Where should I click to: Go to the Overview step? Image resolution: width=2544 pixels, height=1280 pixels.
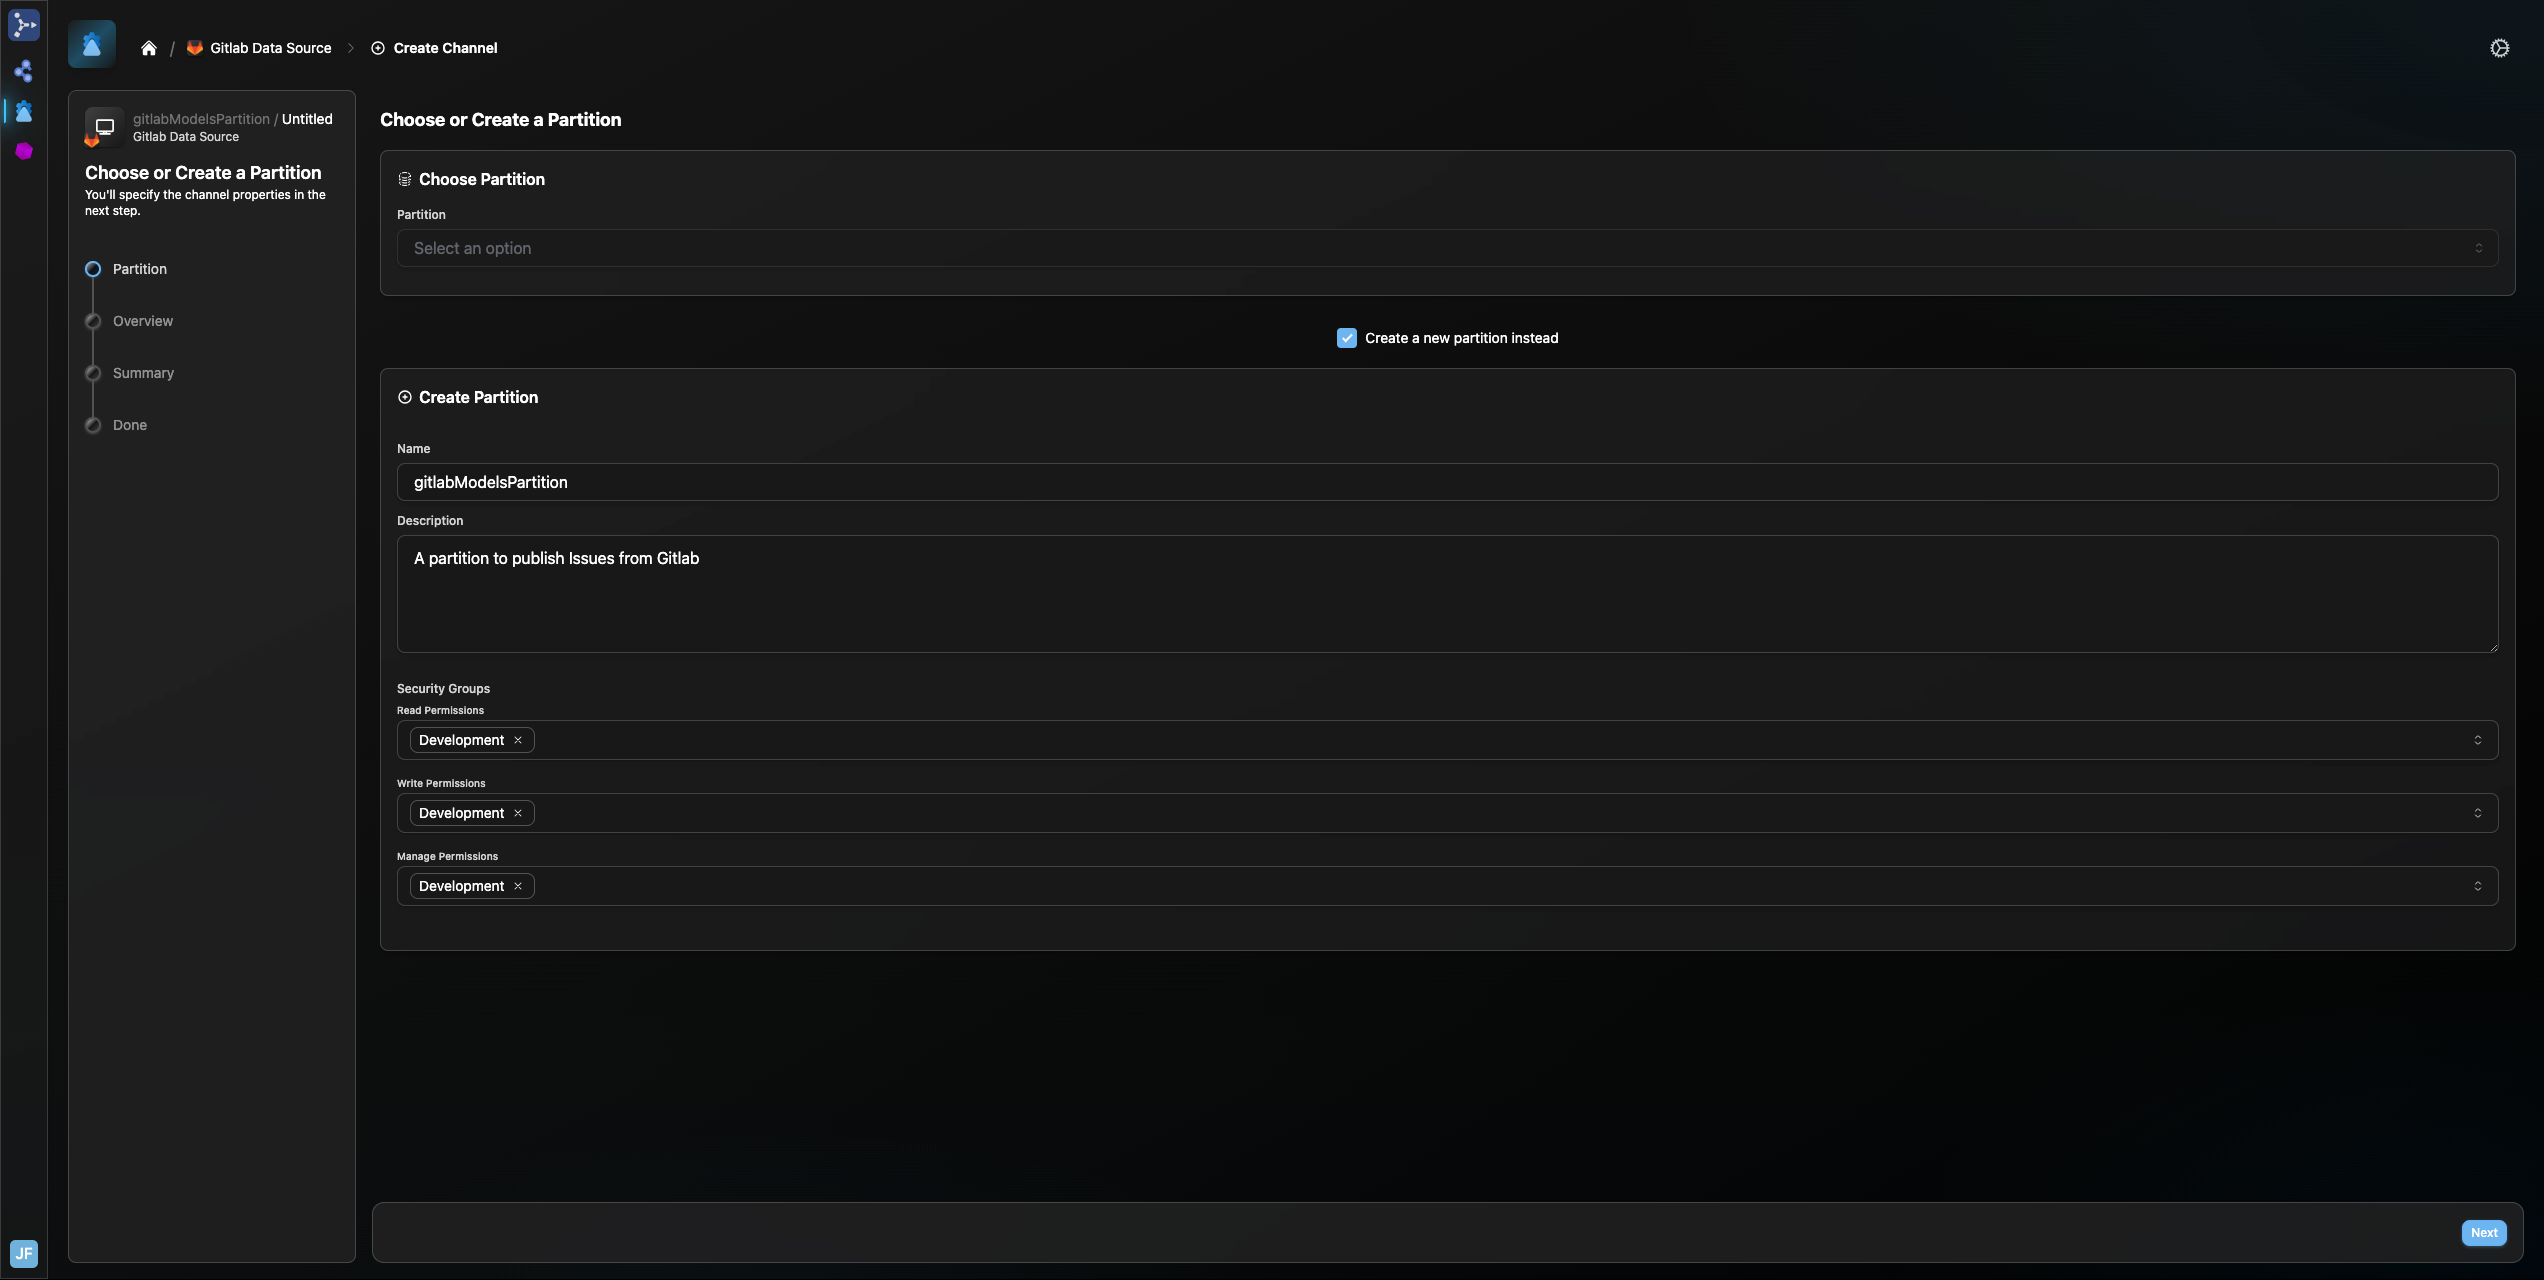point(143,321)
